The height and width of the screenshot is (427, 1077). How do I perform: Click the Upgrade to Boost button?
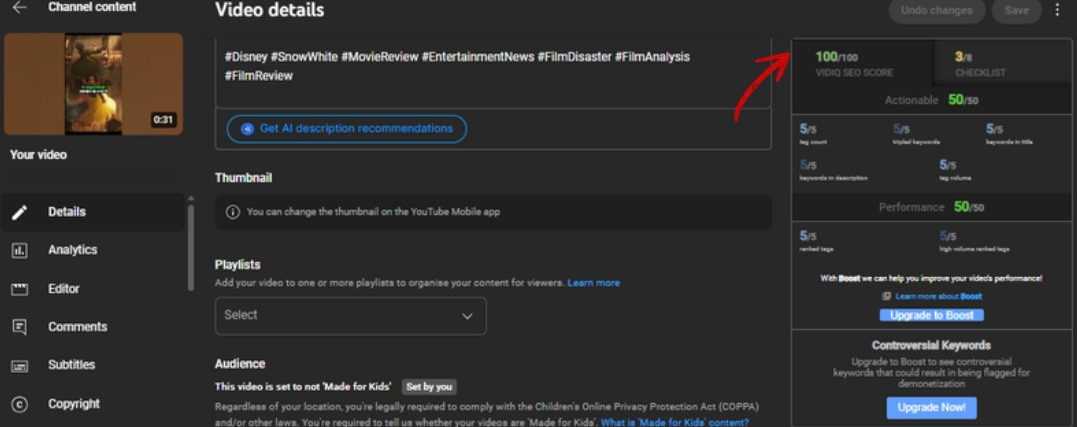click(932, 315)
